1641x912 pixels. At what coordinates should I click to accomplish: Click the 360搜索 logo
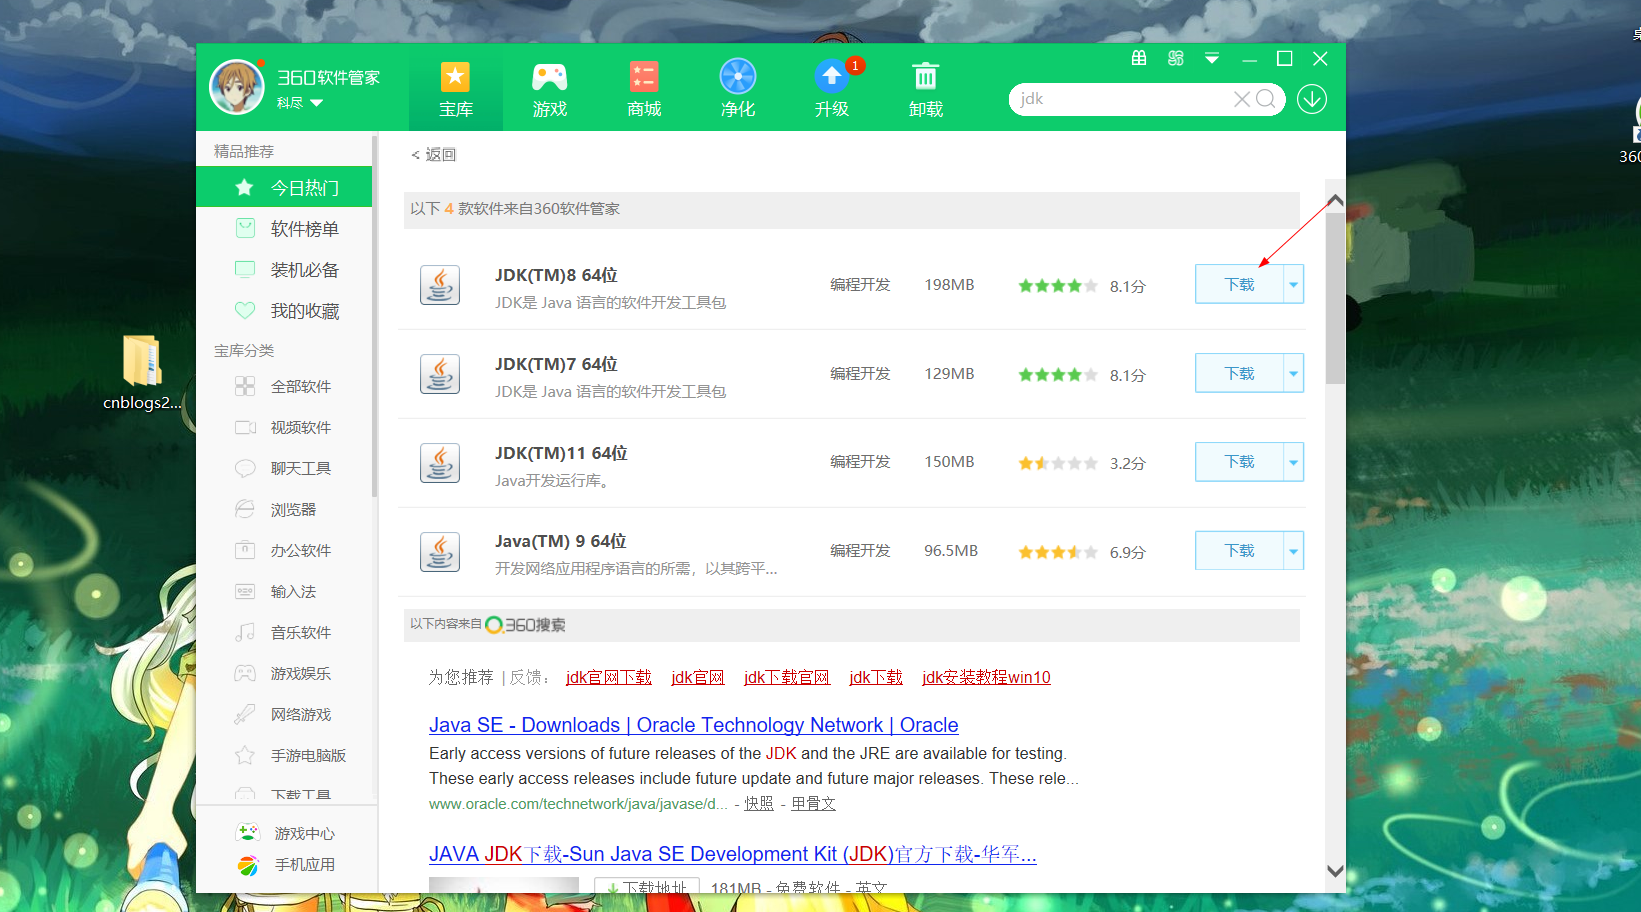pyautogui.click(x=525, y=625)
